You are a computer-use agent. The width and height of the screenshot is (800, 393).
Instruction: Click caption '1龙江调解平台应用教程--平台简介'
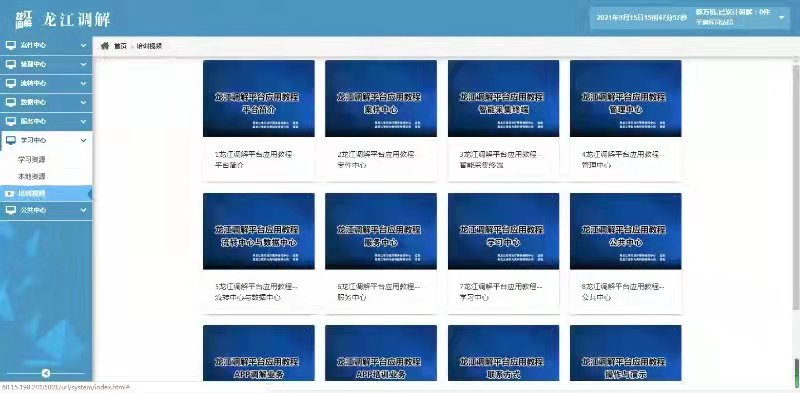[255, 160]
